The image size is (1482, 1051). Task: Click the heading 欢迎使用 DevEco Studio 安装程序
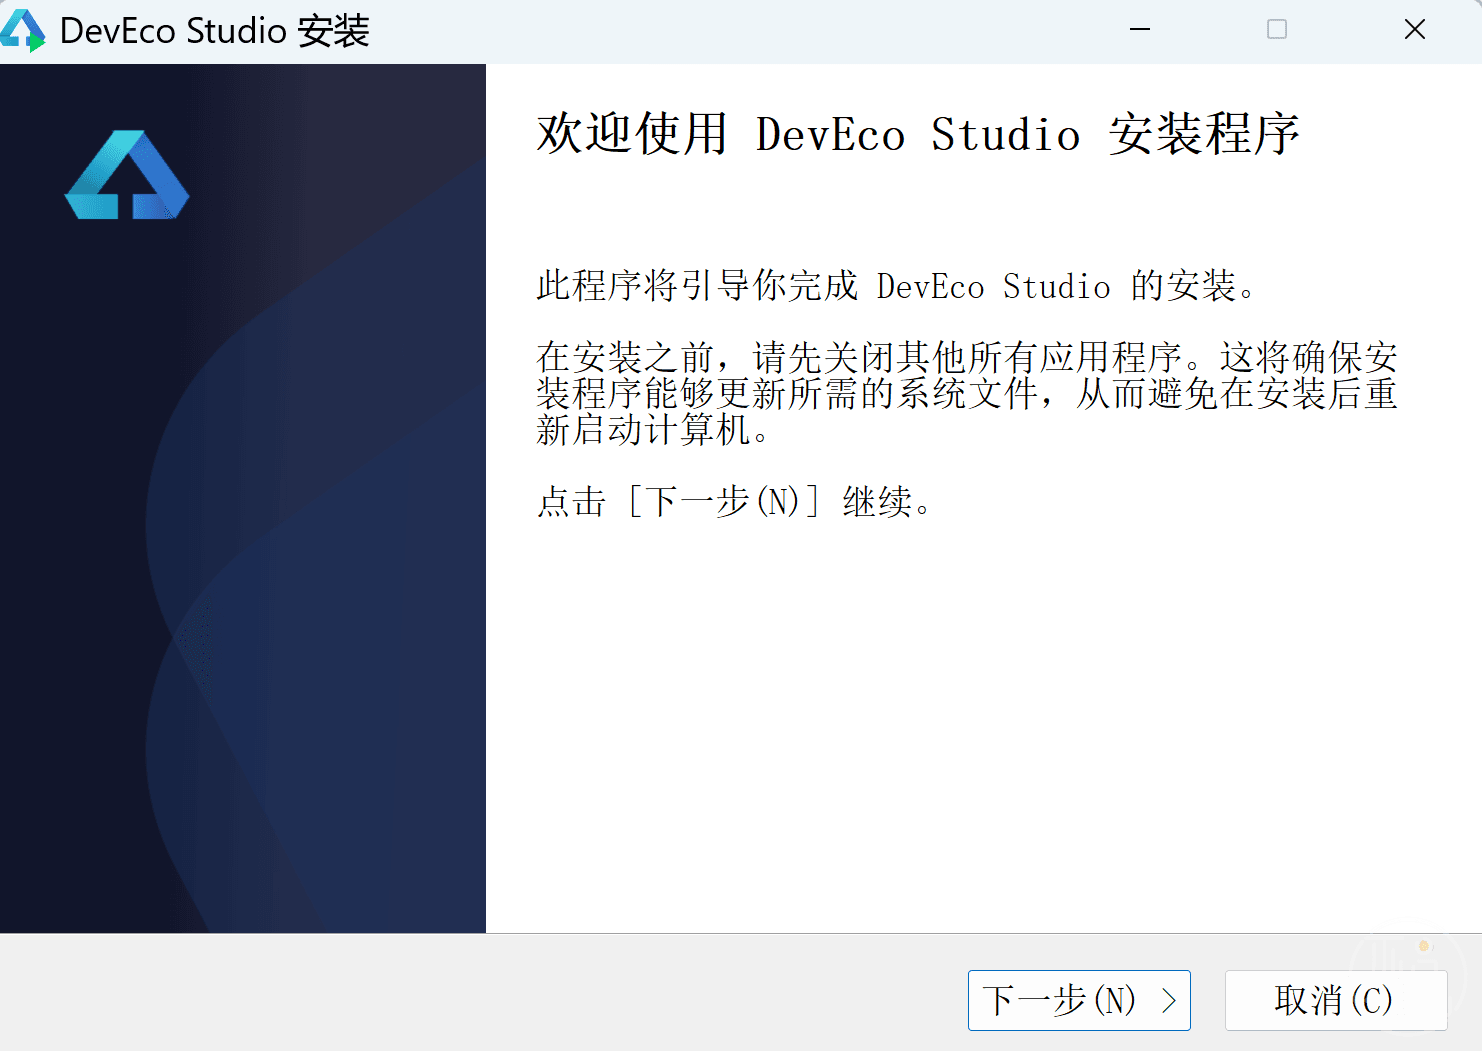click(x=918, y=134)
